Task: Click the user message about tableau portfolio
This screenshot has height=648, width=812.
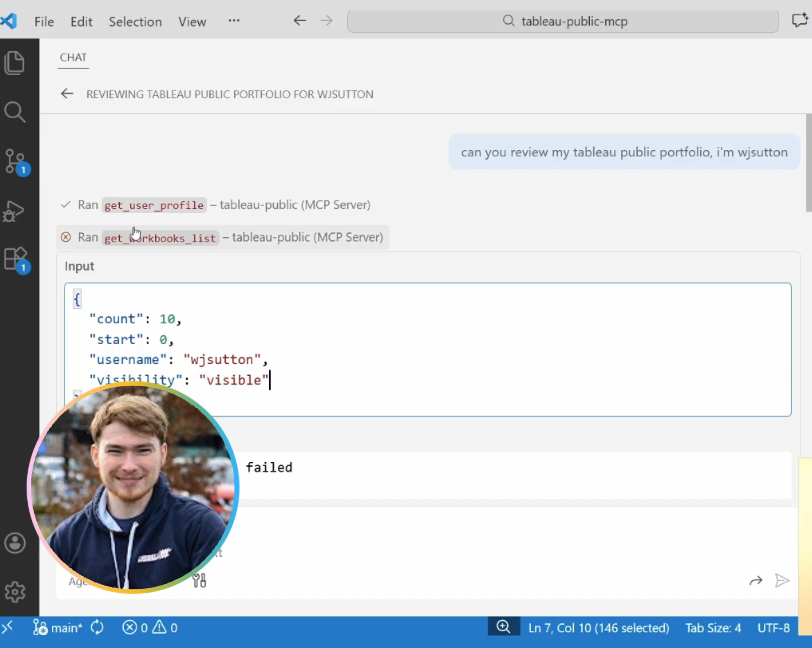Action: coord(624,152)
